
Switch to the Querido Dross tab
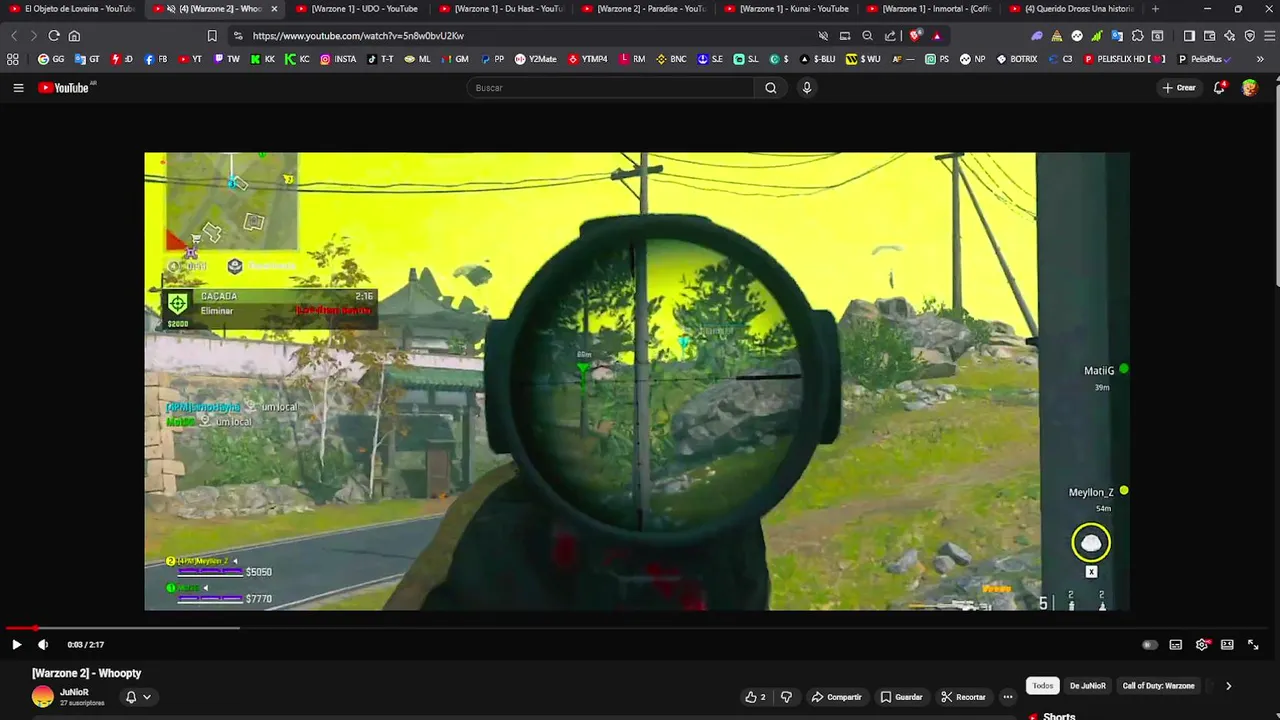coord(1072,9)
